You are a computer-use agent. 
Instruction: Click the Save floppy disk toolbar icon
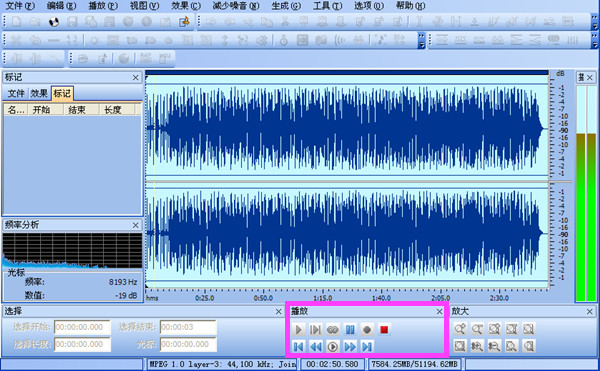coord(72,21)
